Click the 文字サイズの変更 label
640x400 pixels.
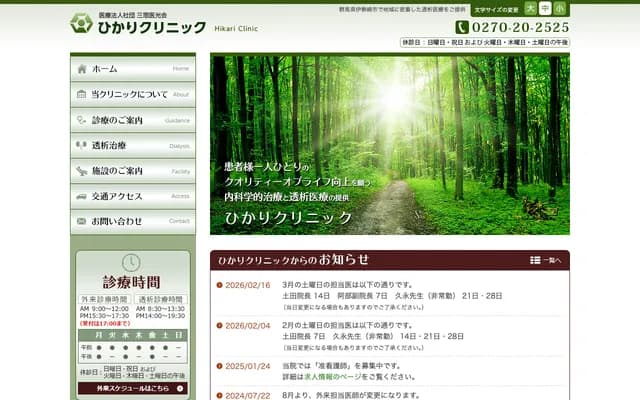pyautogui.click(x=496, y=9)
